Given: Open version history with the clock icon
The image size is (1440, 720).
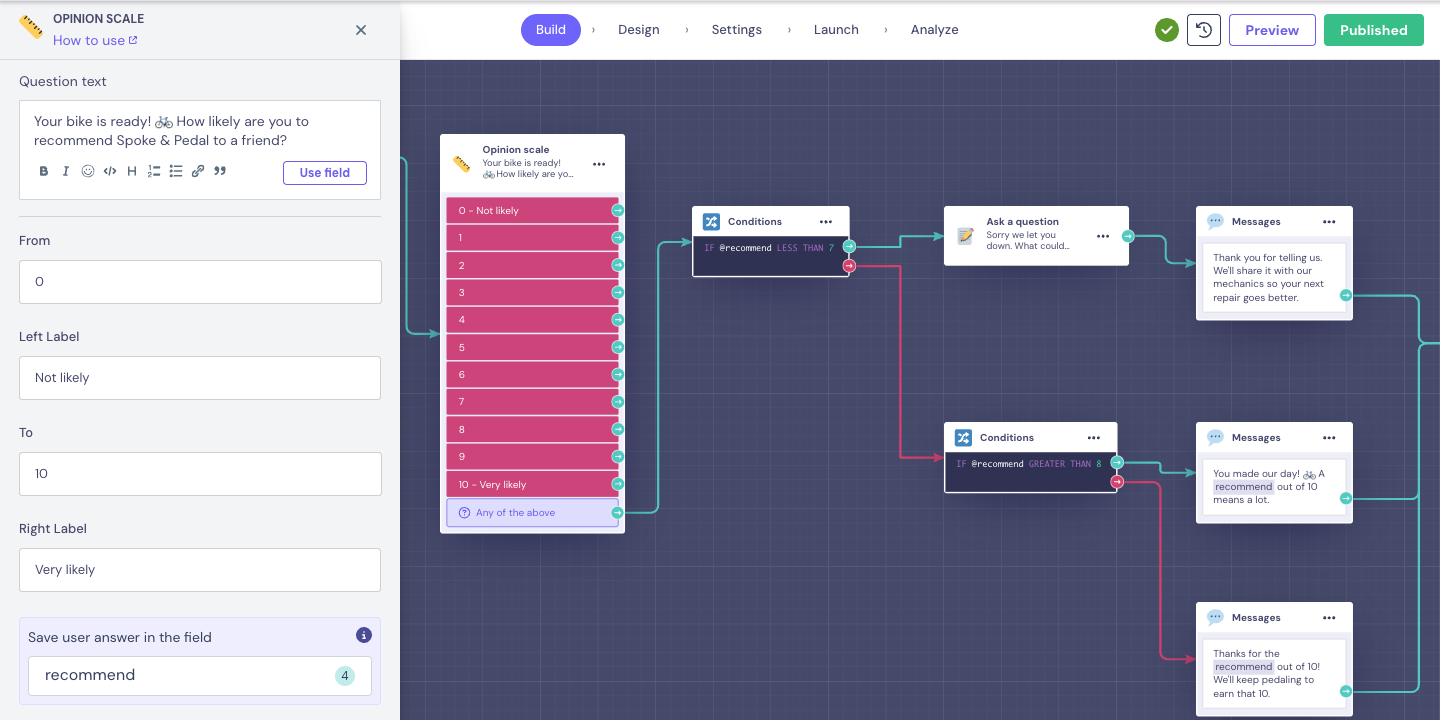Looking at the screenshot, I should 1204,30.
